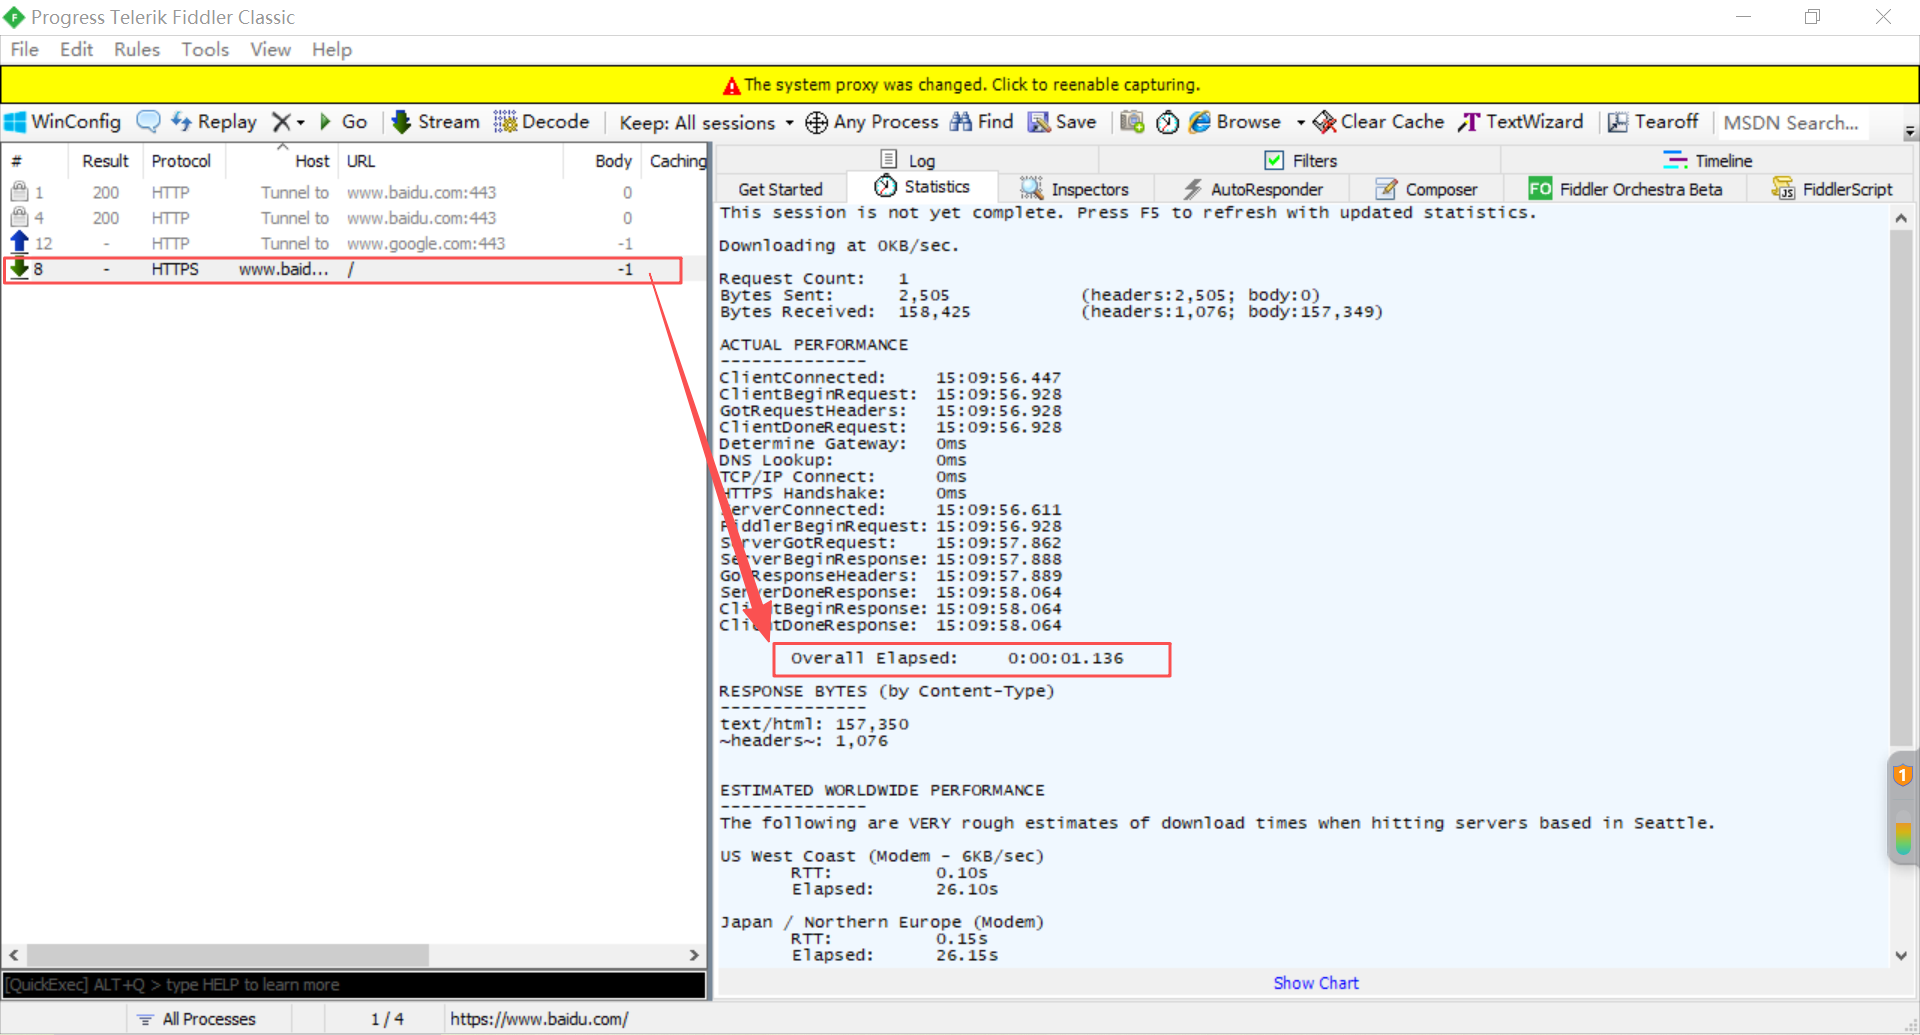Replay the selected session
Screen dimensions: 1920x1035
click(x=214, y=122)
